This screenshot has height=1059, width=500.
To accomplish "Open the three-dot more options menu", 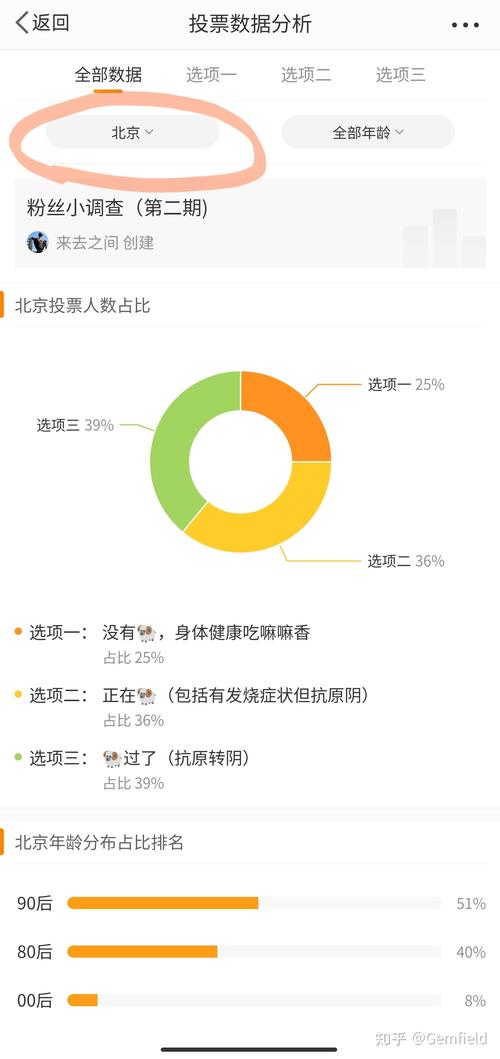I will coord(465,25).
